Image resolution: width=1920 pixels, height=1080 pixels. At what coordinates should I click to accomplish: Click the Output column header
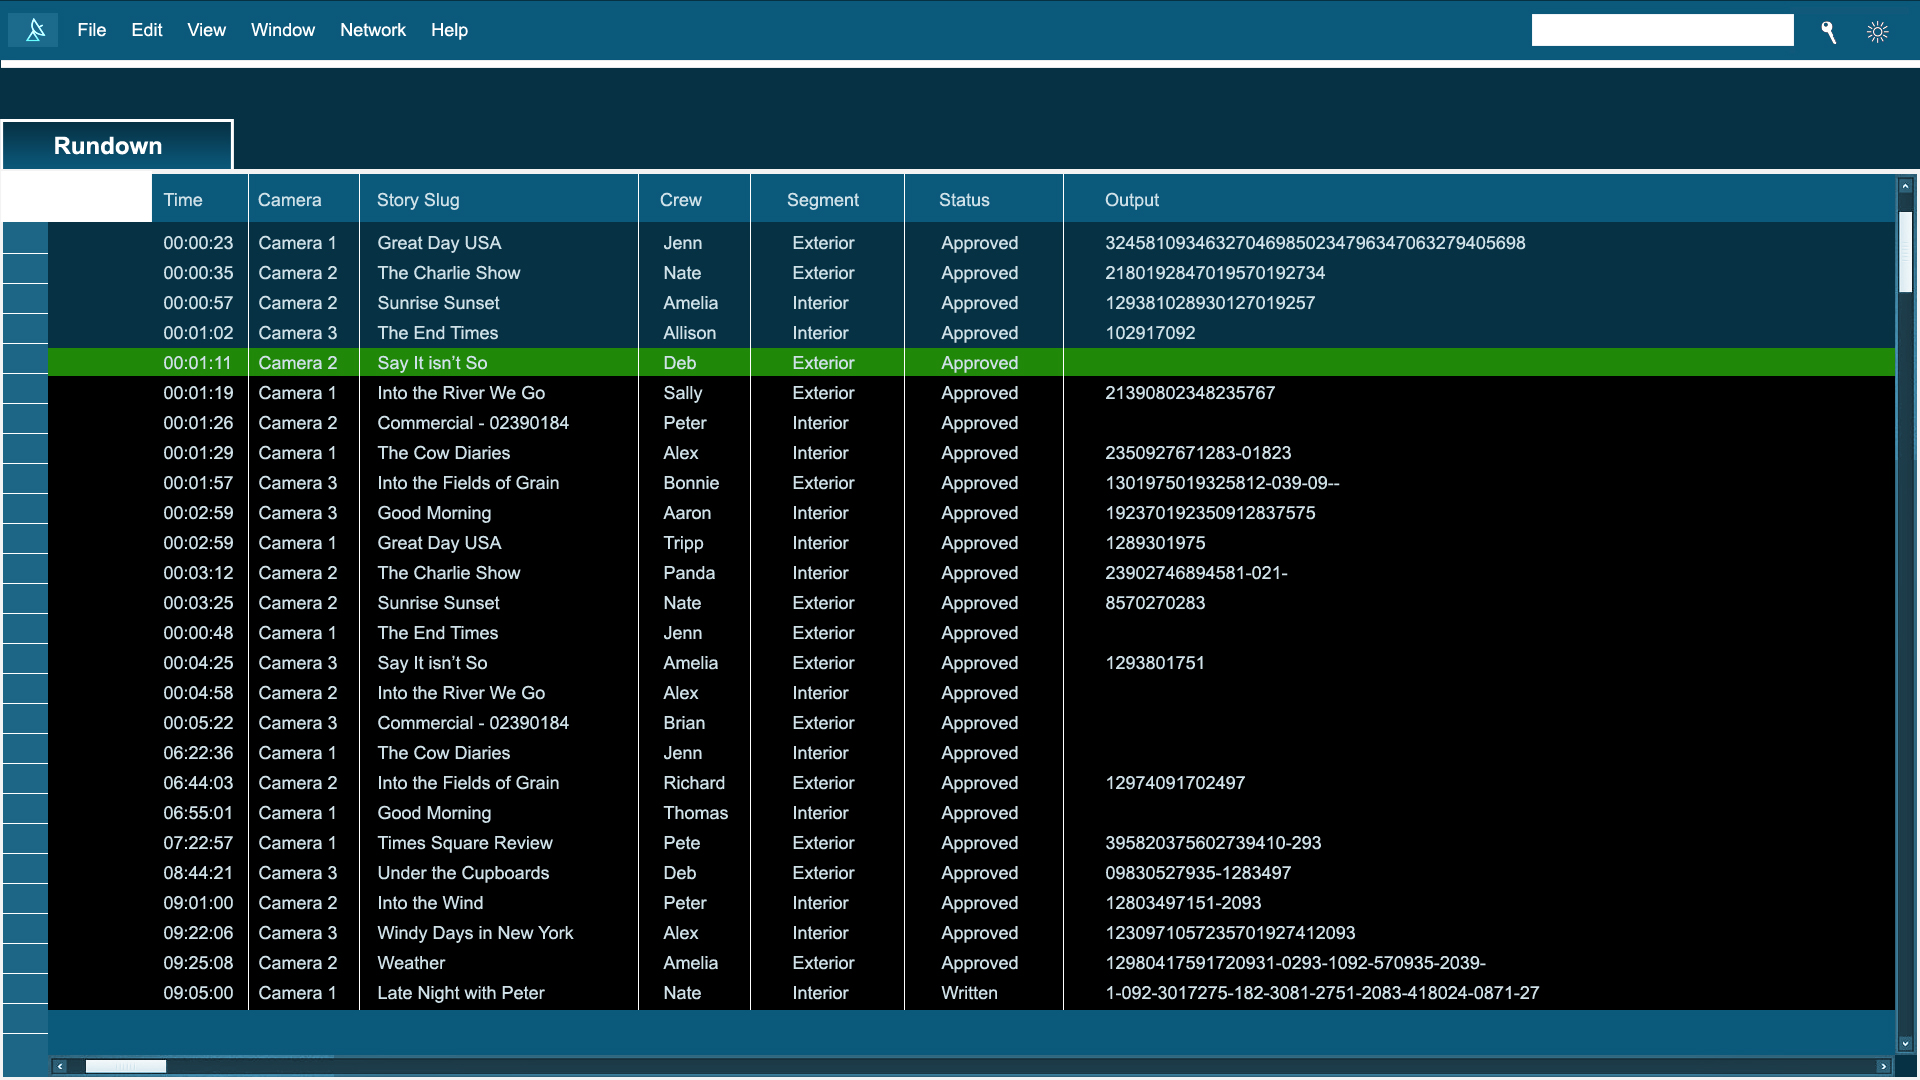[1131, 200]
